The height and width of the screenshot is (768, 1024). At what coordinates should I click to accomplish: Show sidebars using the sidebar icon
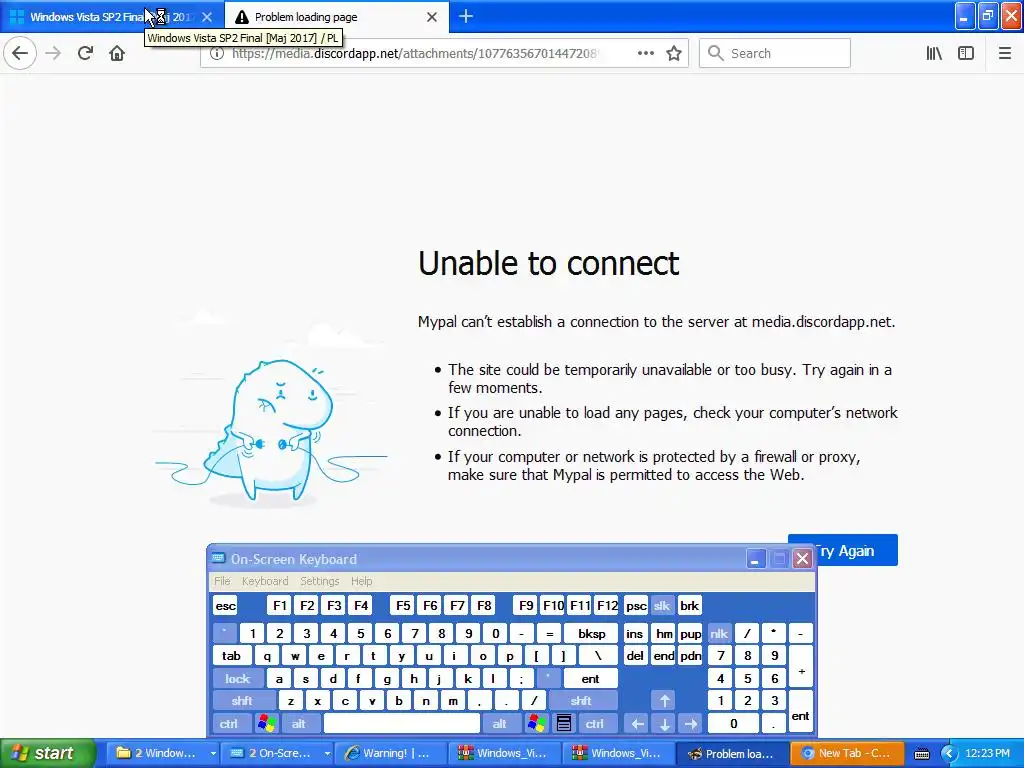tap(966, 54)
